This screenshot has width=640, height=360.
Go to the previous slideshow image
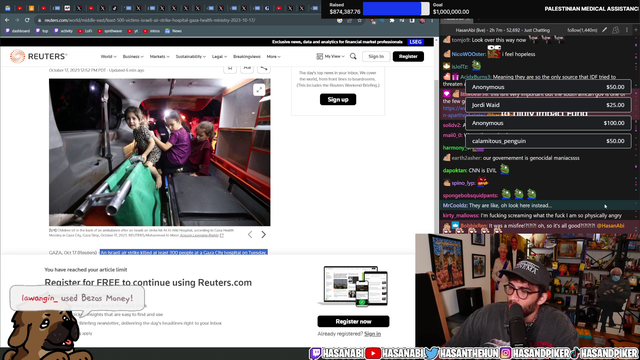click(250, 234)
